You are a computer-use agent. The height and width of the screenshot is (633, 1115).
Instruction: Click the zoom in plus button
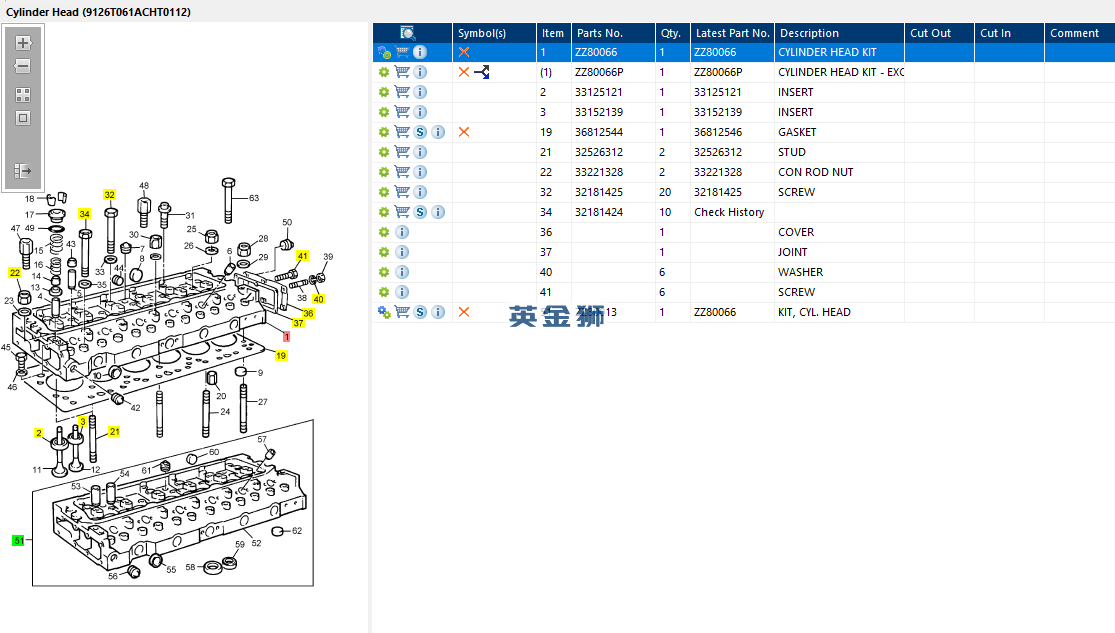point(23,43)
